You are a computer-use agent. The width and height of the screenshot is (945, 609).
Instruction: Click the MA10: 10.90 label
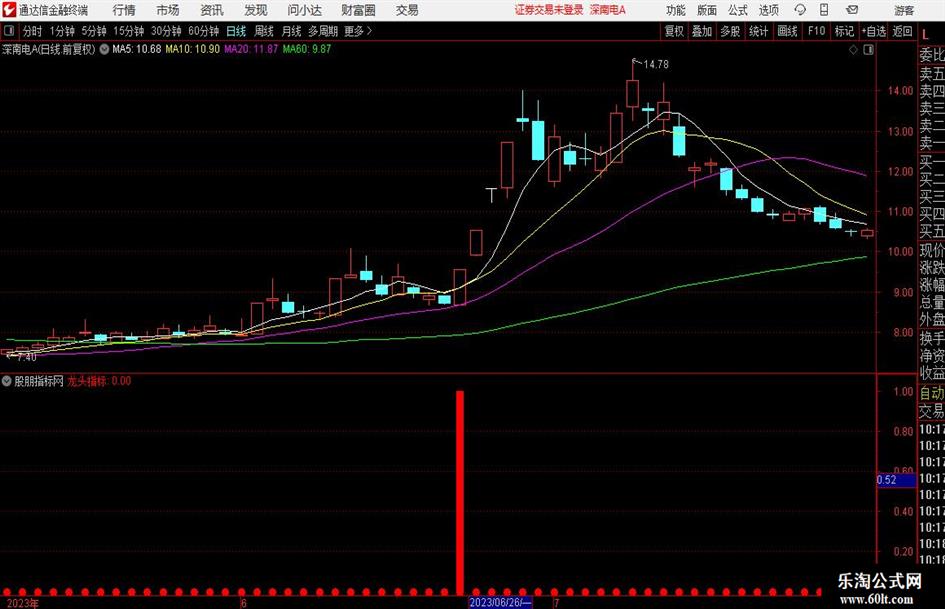point(193,49)
